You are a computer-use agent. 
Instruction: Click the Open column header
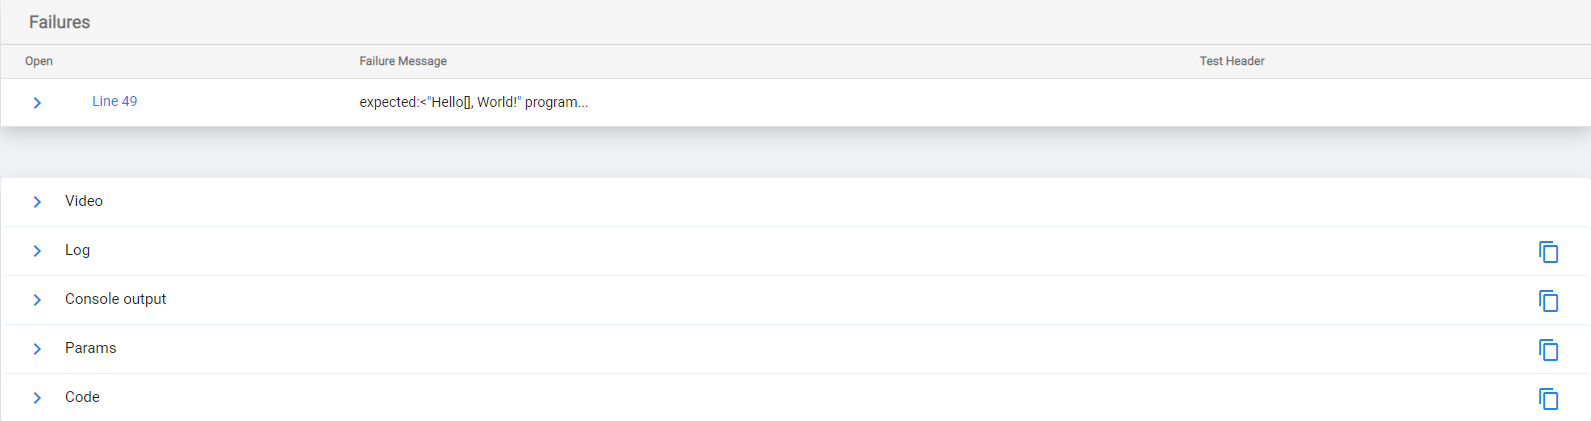pyautogui.click(x=39, y=61)
